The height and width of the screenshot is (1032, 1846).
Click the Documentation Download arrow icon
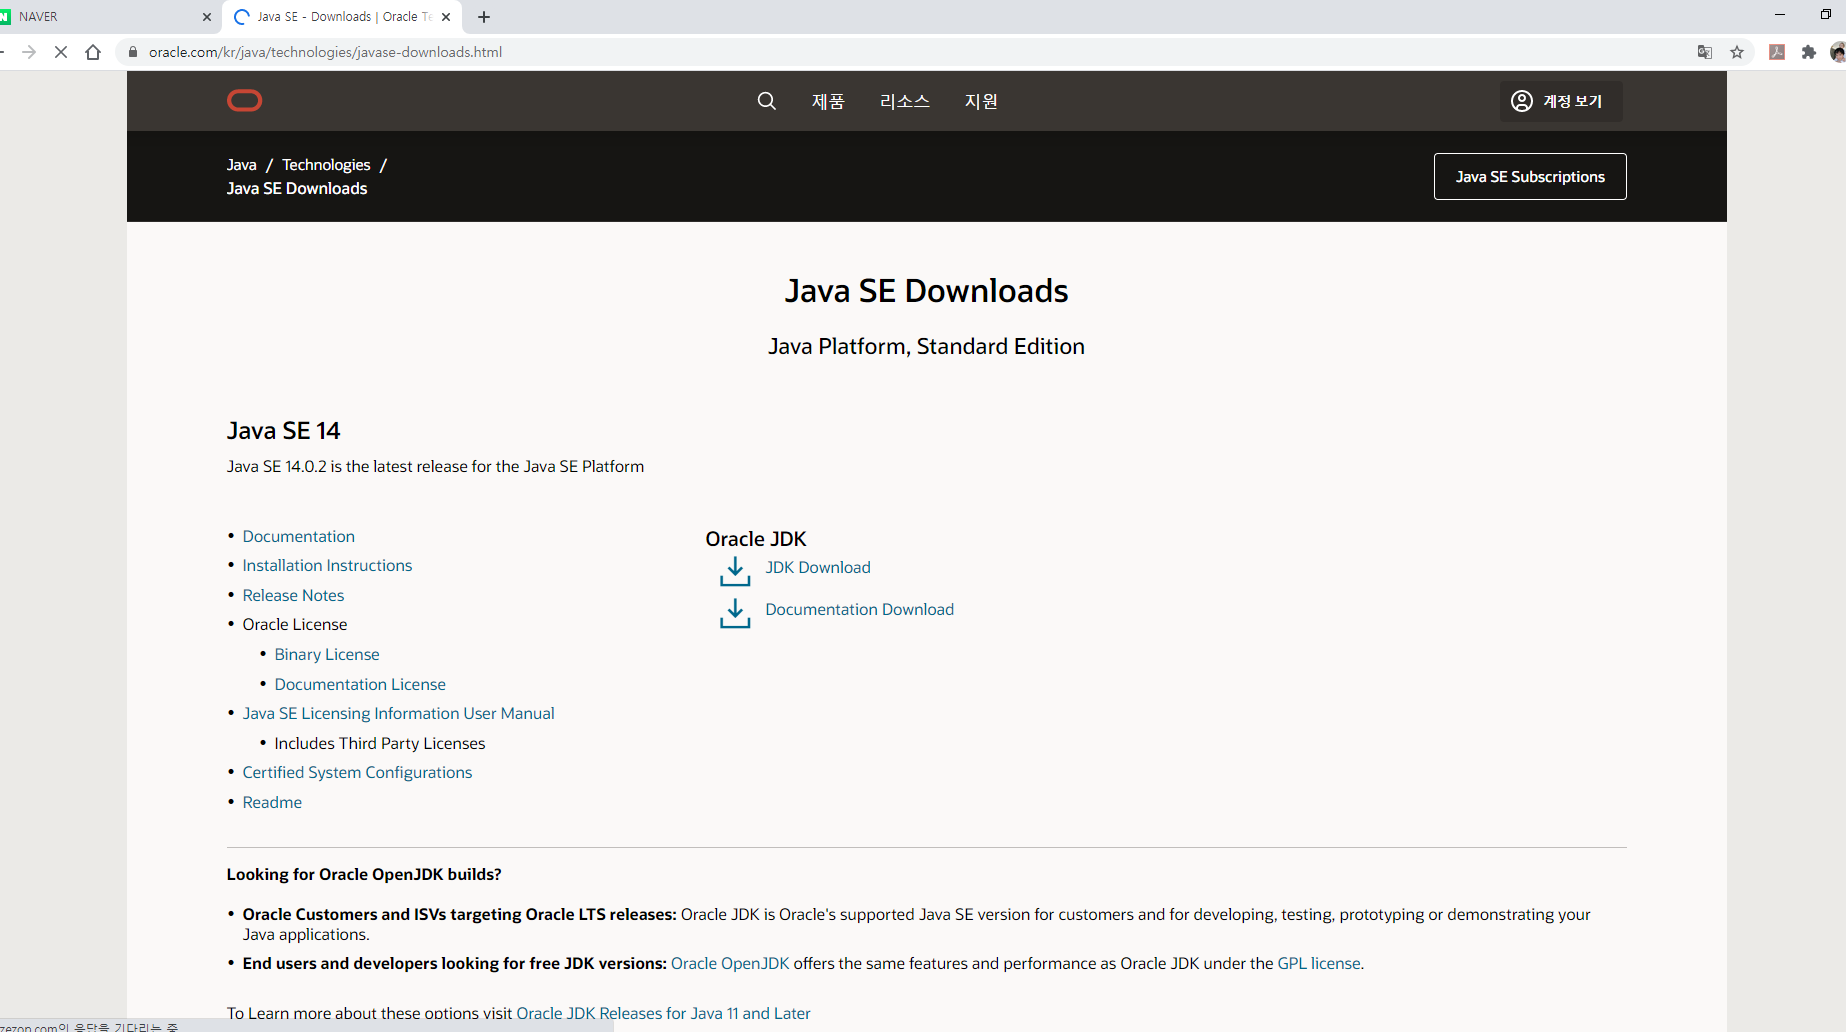point(735,613)
